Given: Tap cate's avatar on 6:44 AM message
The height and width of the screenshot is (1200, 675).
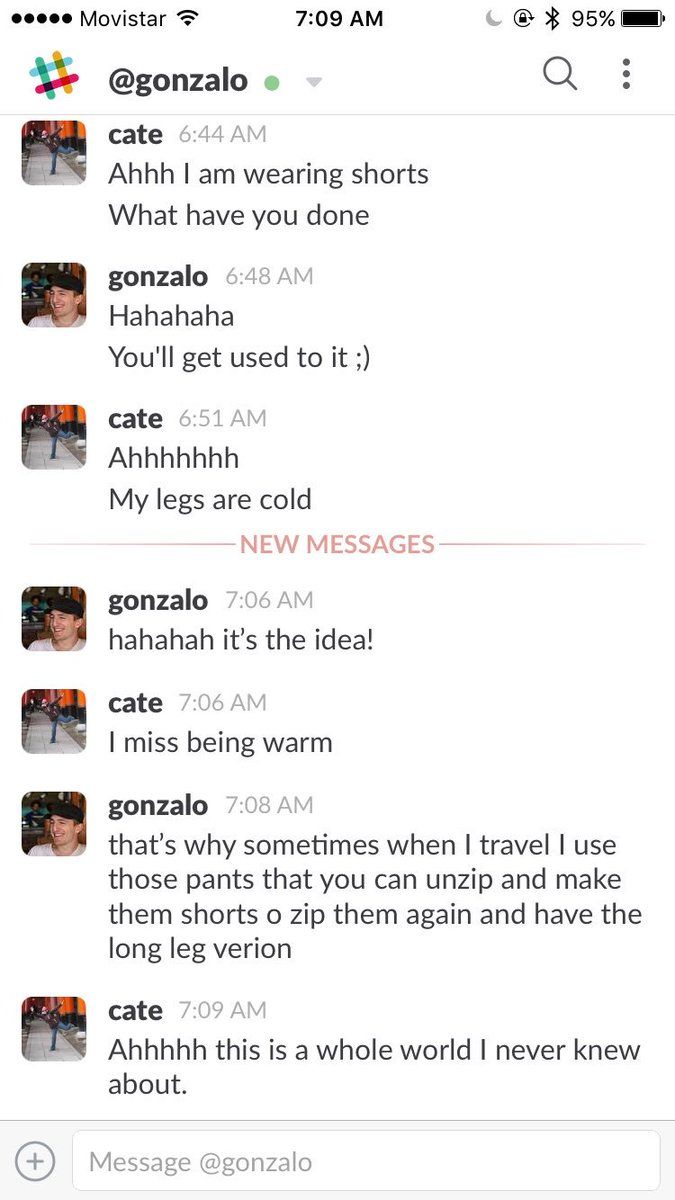Looking at the screenshot, I should (54, 153).
